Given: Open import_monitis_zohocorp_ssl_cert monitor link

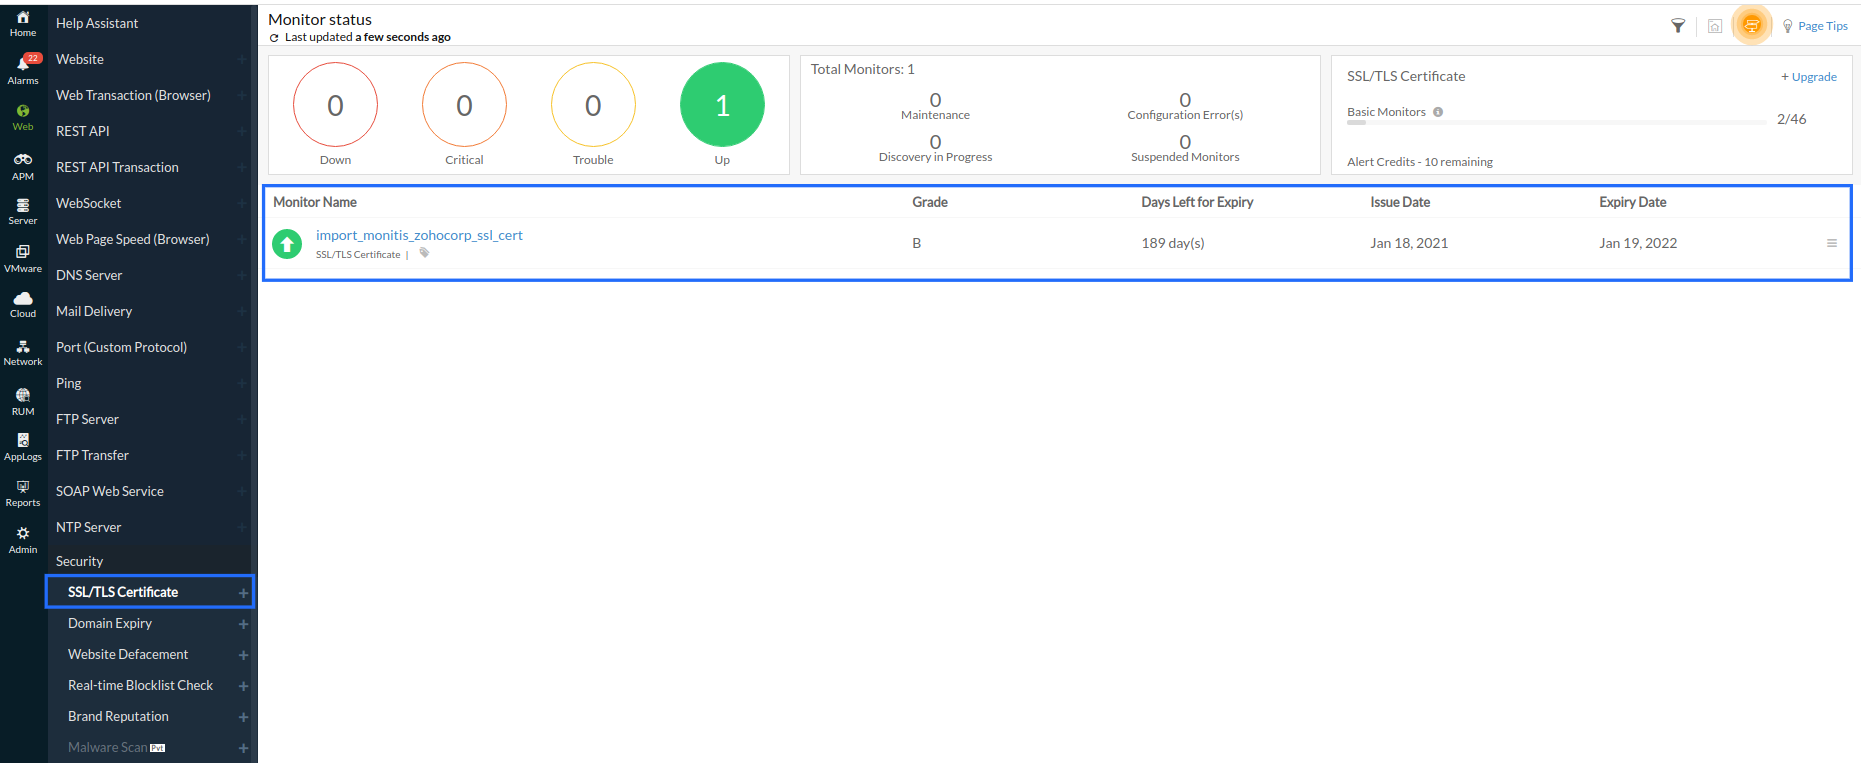Looking at the screenshot, I should (419, 235).
